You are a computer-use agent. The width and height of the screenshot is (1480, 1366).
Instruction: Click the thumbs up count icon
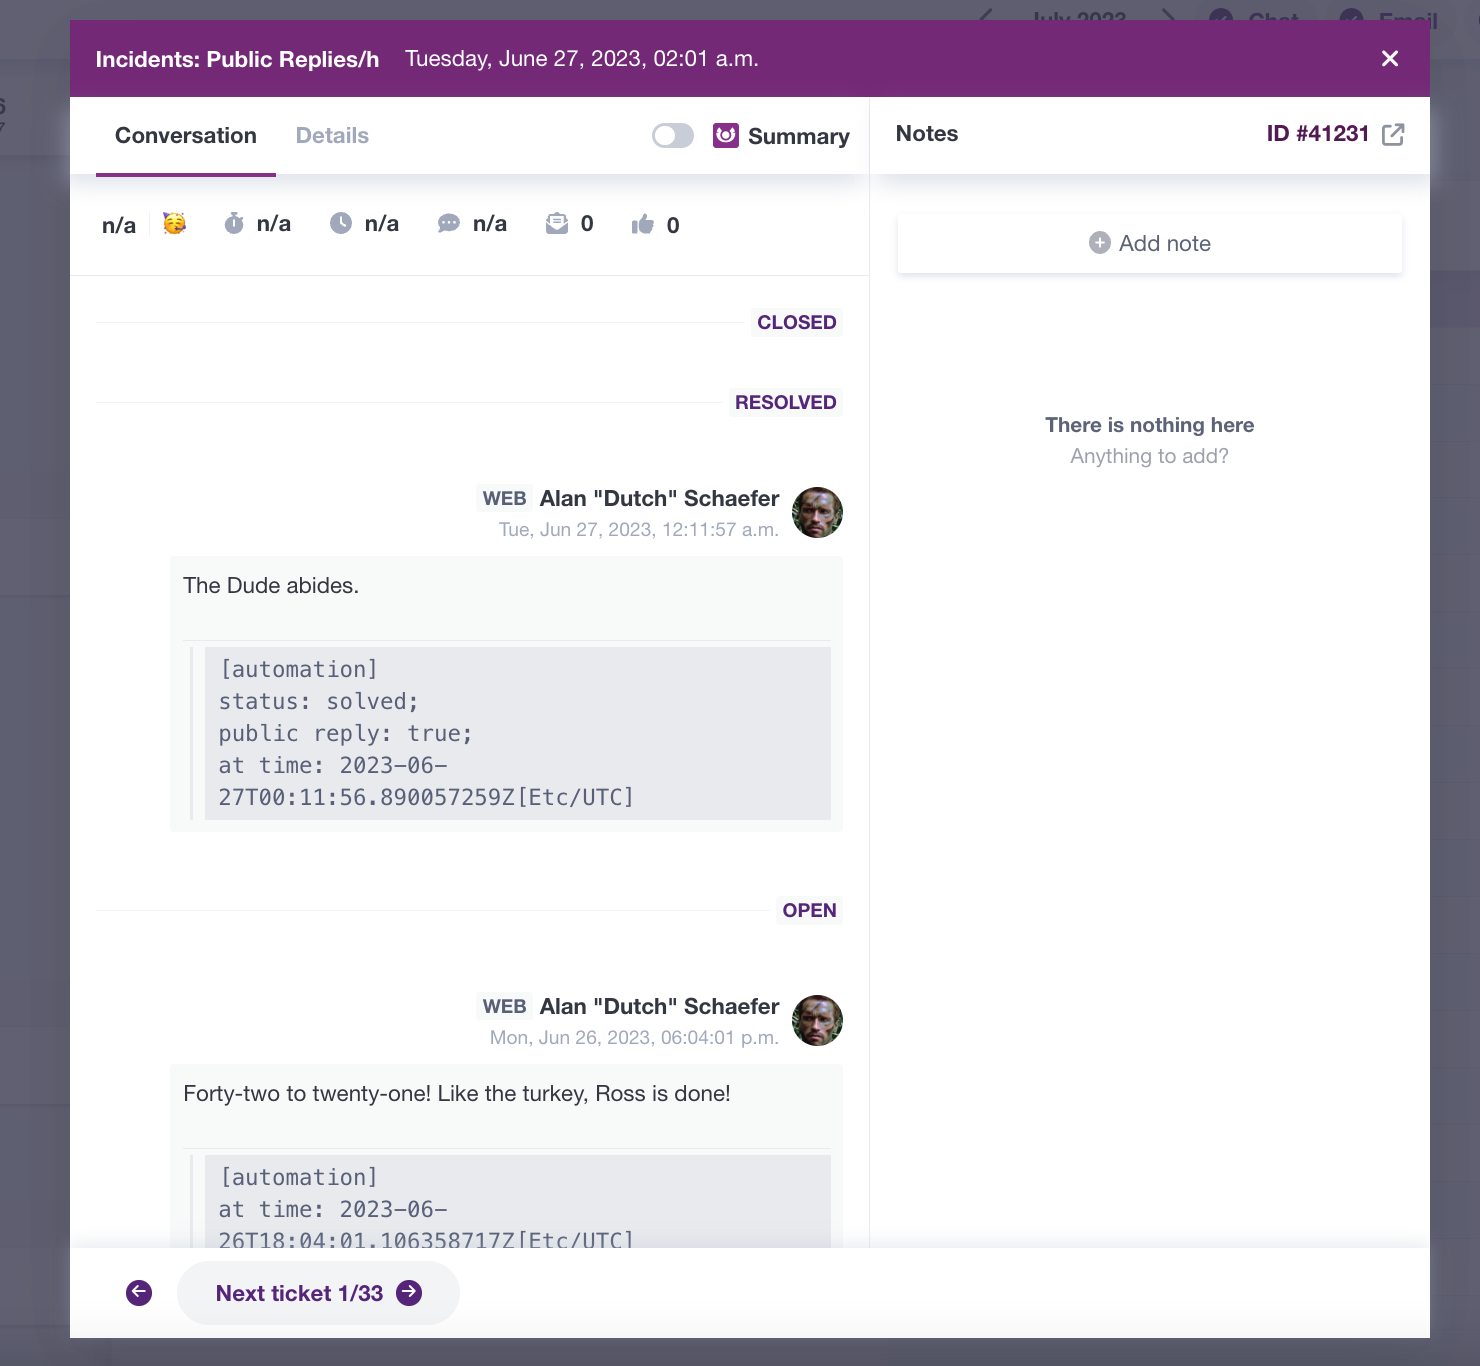643,224
